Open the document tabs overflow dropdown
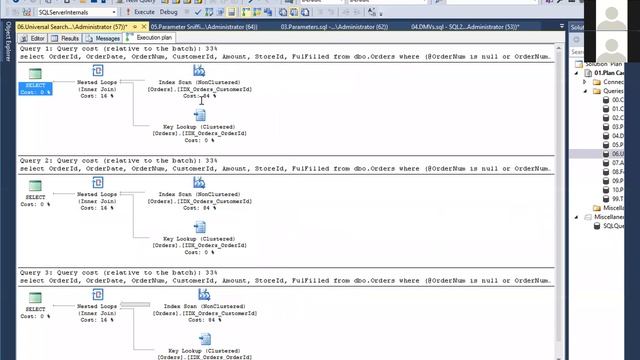This screenshot has height=360, width=640. (562, 26)
